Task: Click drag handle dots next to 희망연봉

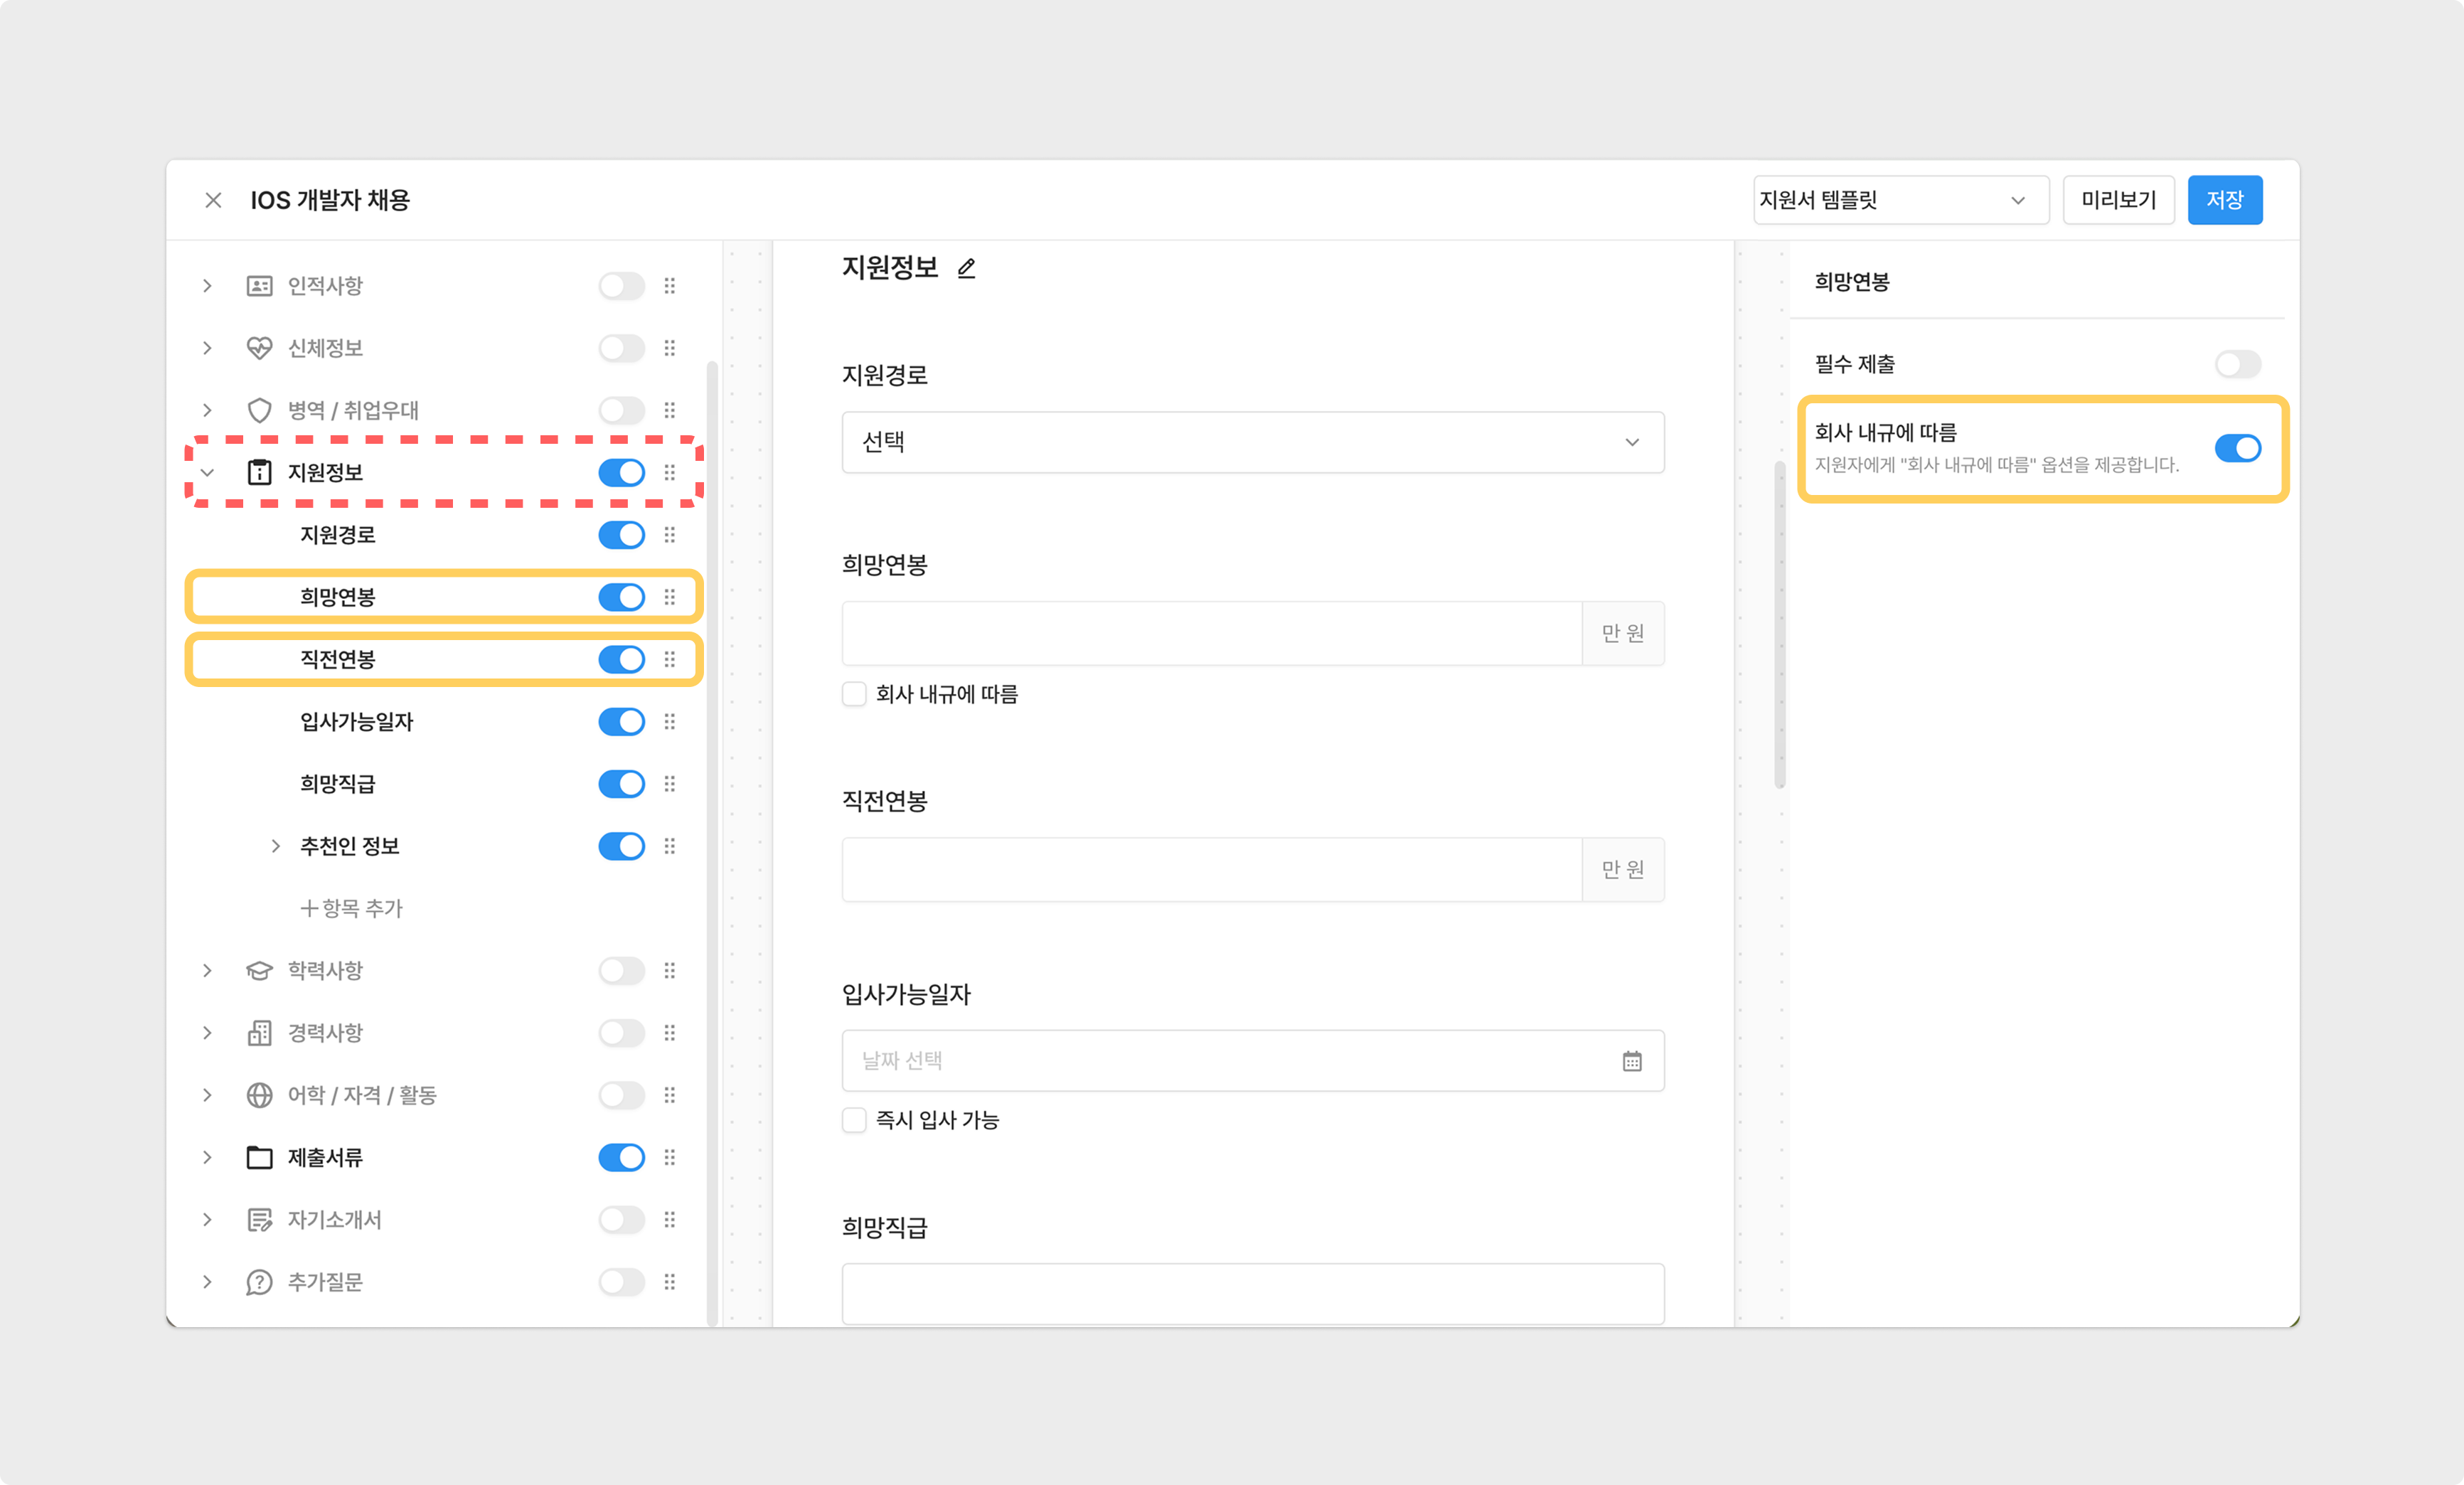Action: click(x=670, y=597)
